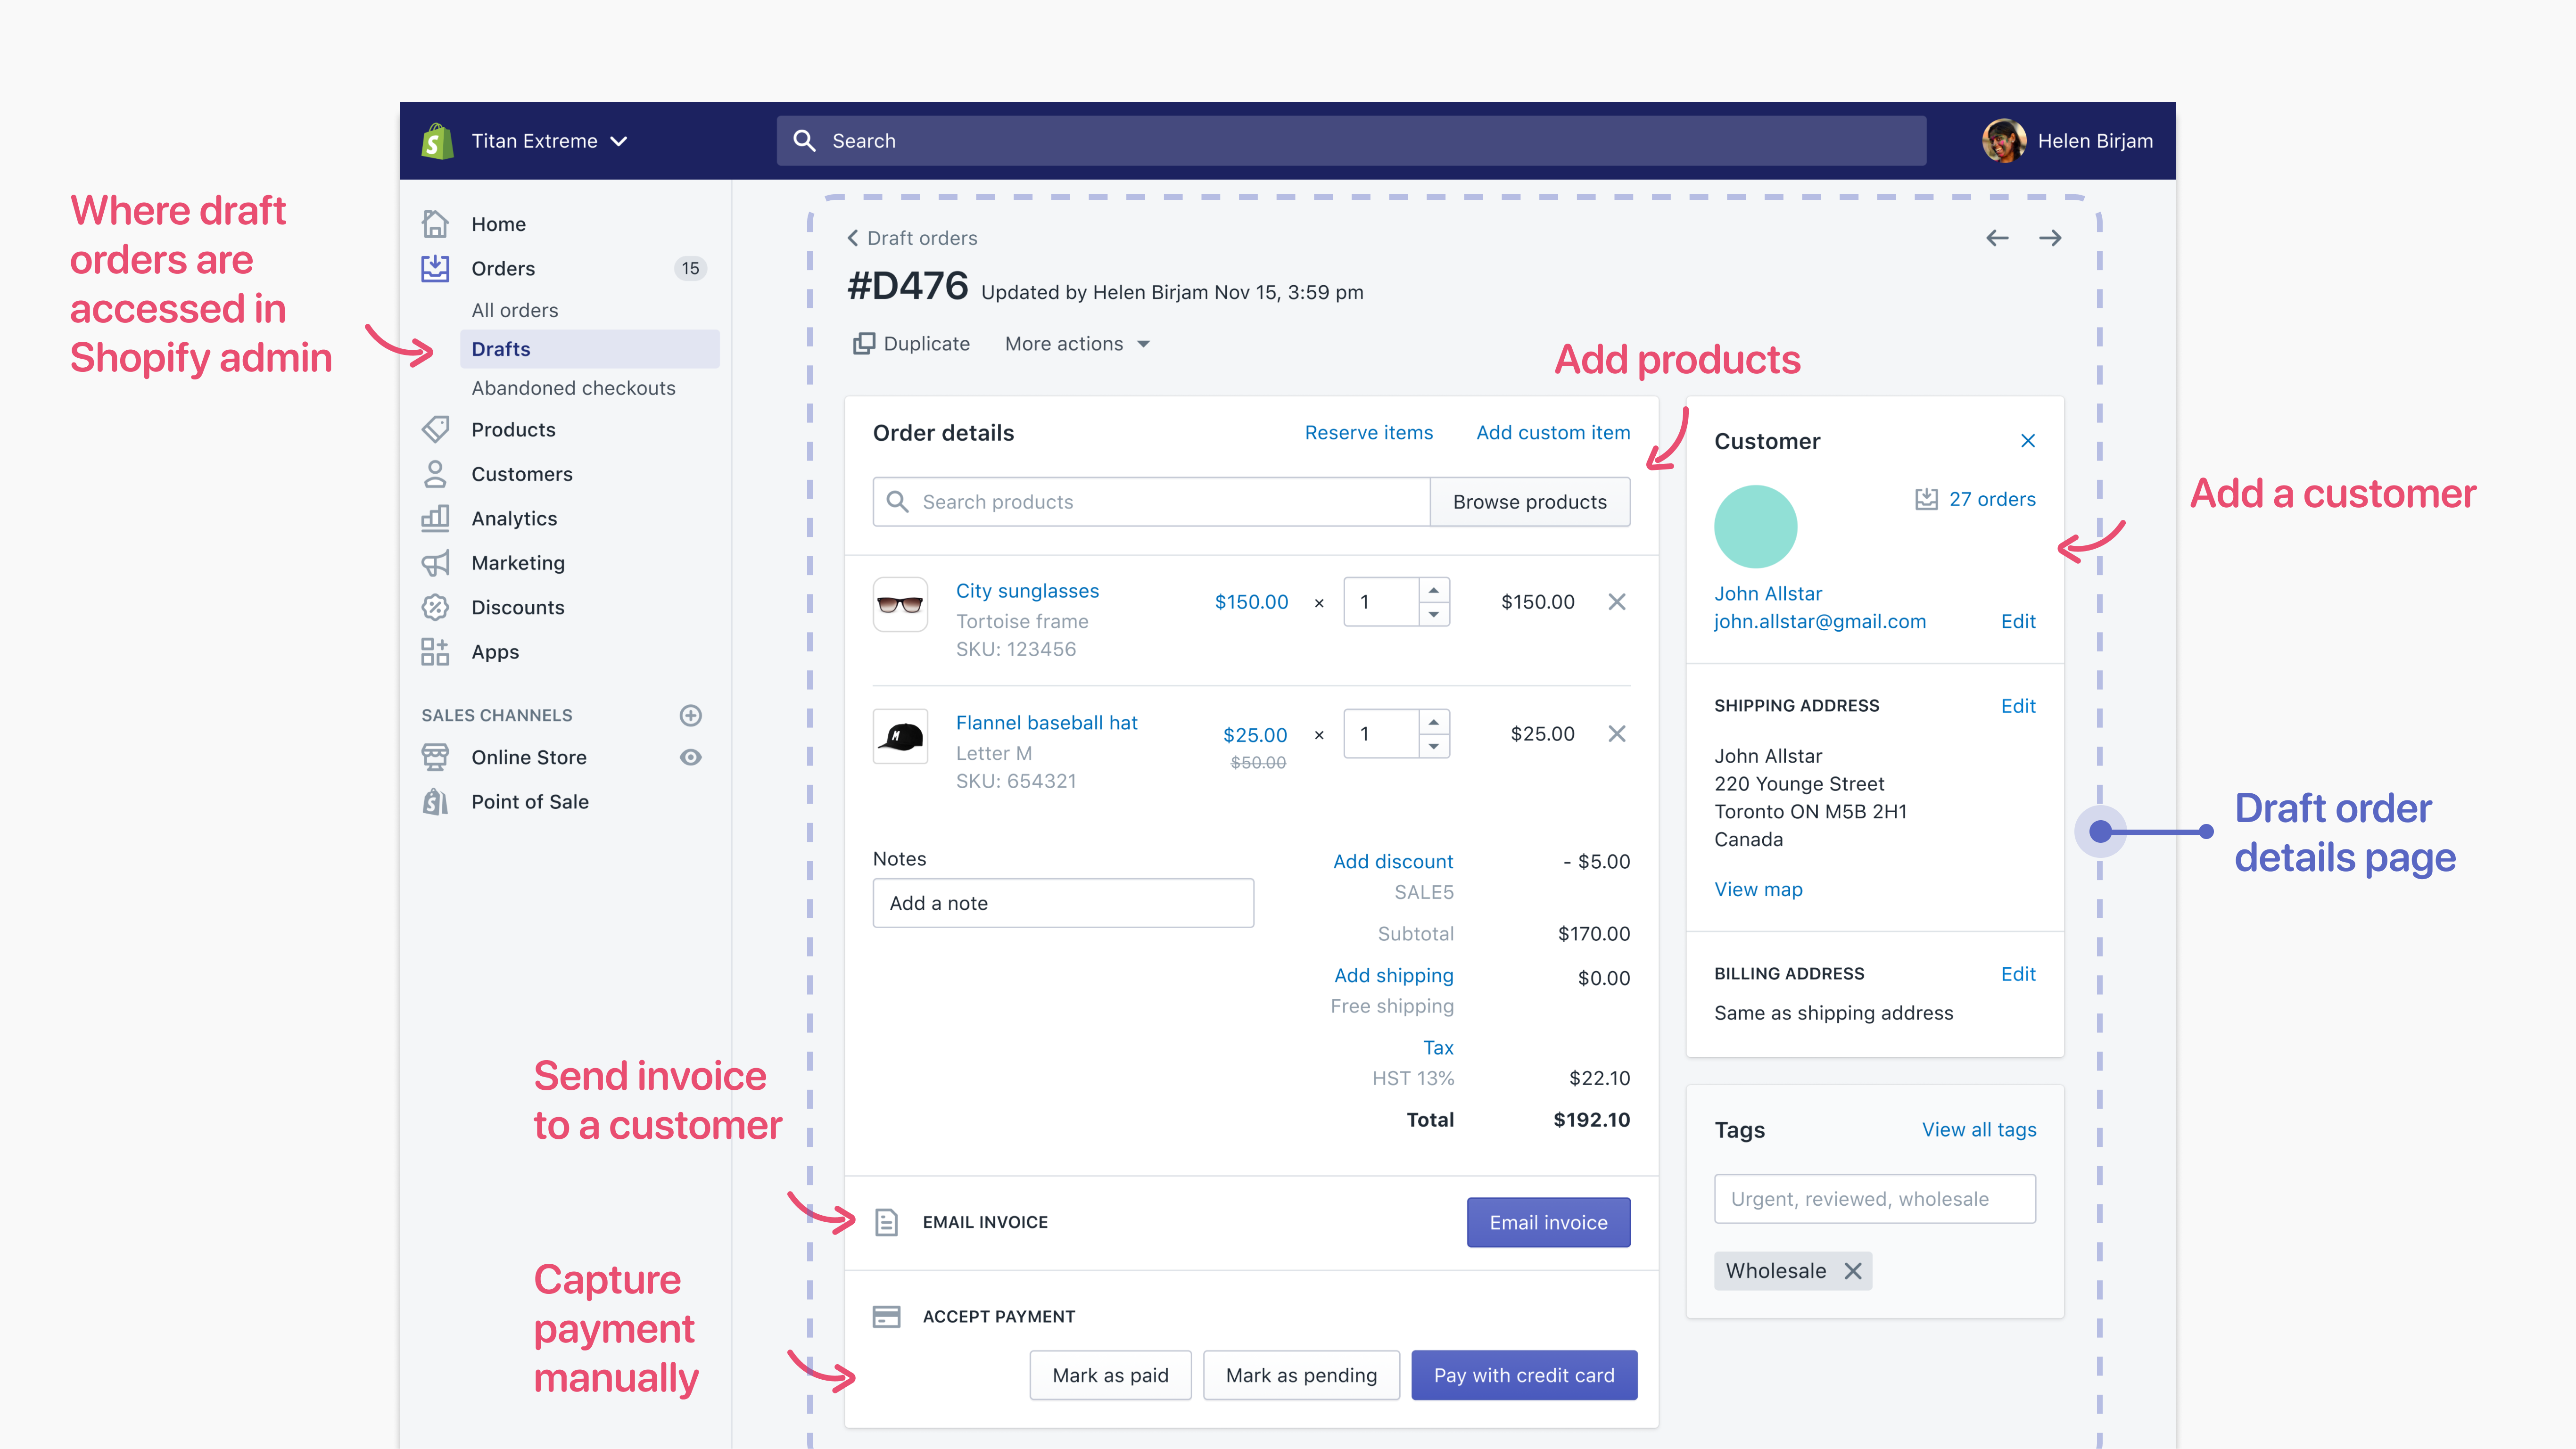Click the Shopify logo icon
Viewport: 2576px width, 1449px height.
437,141
